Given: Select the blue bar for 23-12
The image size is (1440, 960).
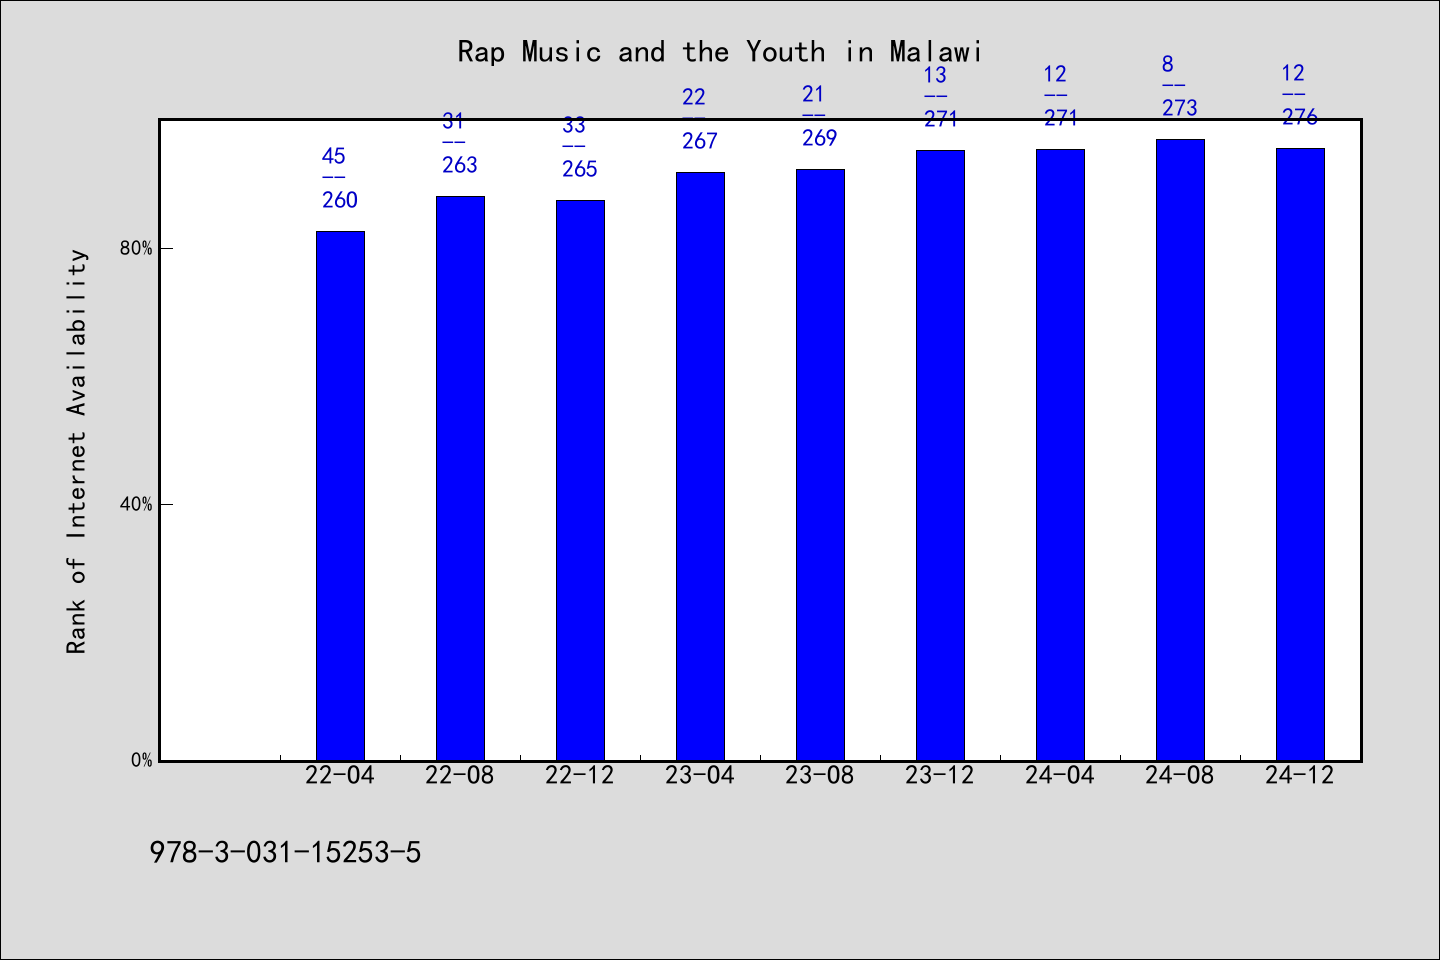Looking at the screenshot, I should pyautogui.click(x=940, y=455).
